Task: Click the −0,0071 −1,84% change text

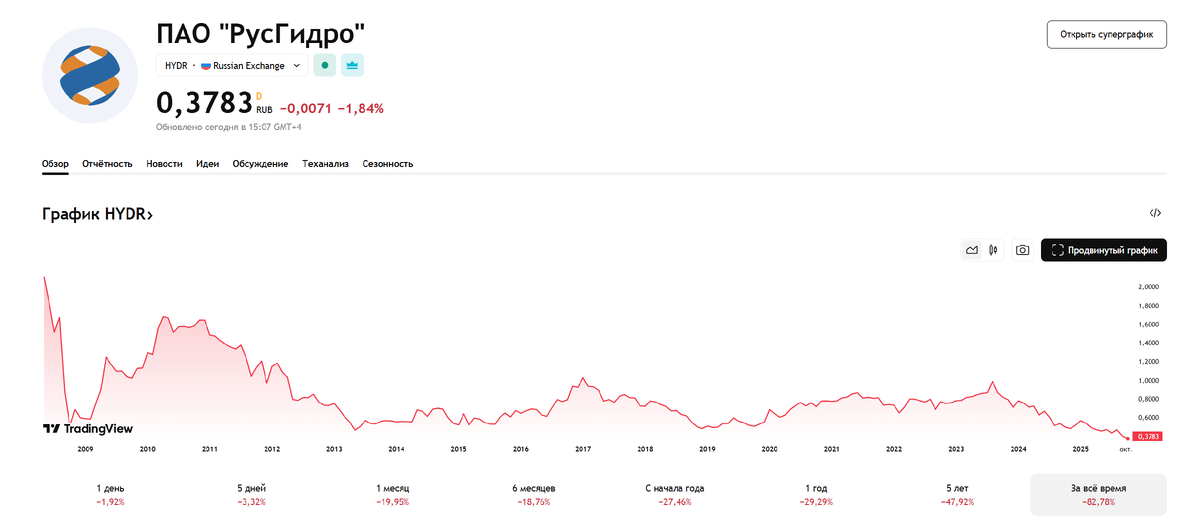Action: tap(331, 108)
